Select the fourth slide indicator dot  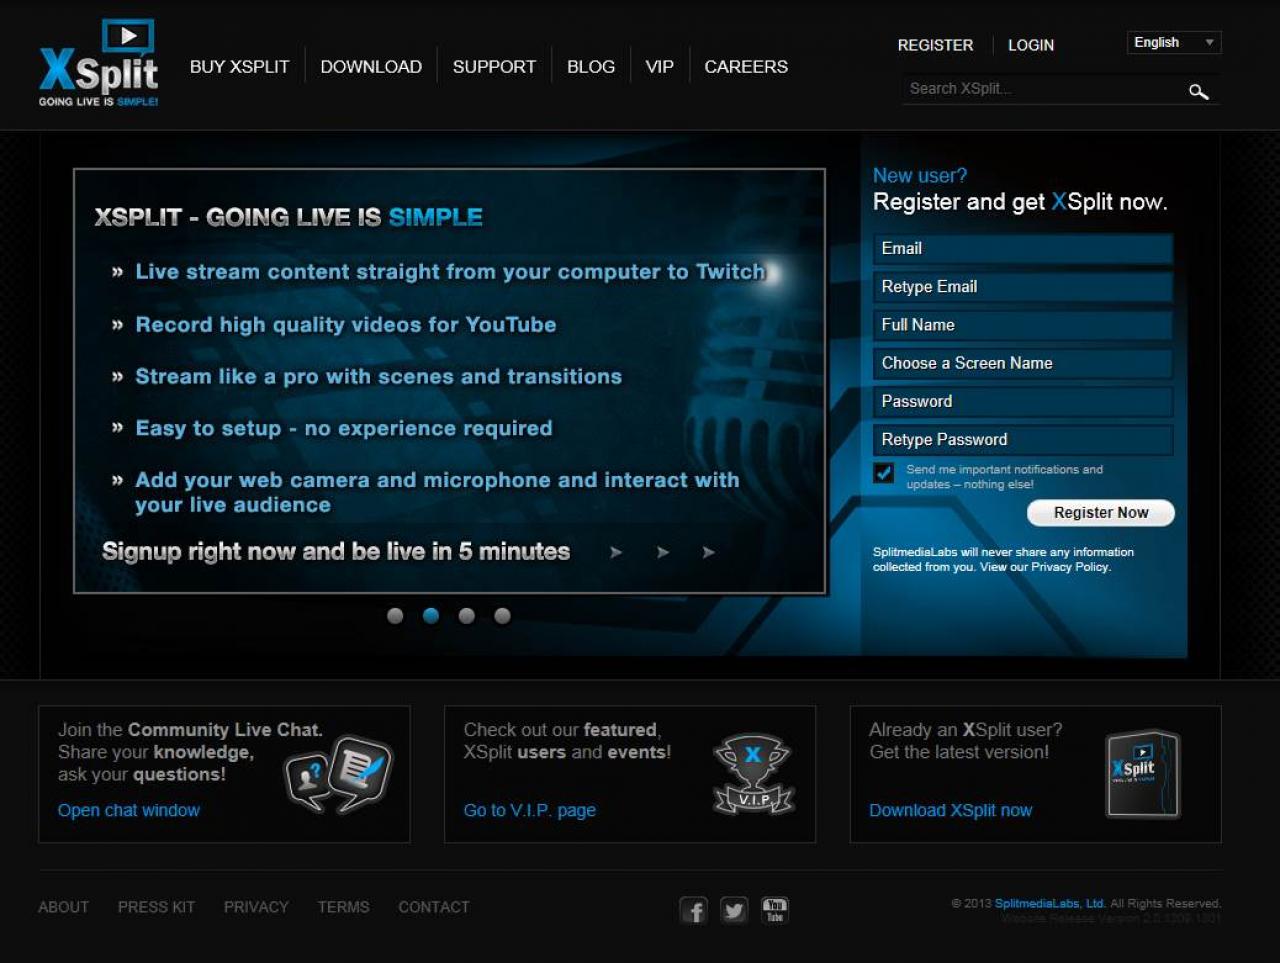502,616
